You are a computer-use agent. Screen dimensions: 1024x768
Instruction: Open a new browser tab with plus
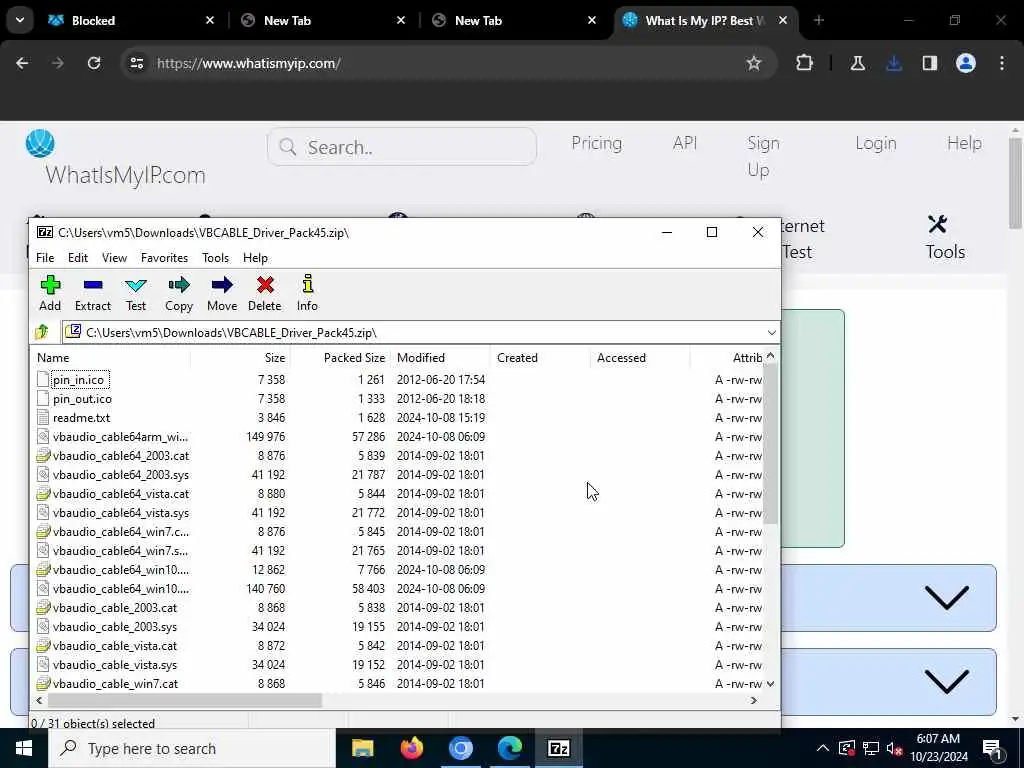[818, 21]
